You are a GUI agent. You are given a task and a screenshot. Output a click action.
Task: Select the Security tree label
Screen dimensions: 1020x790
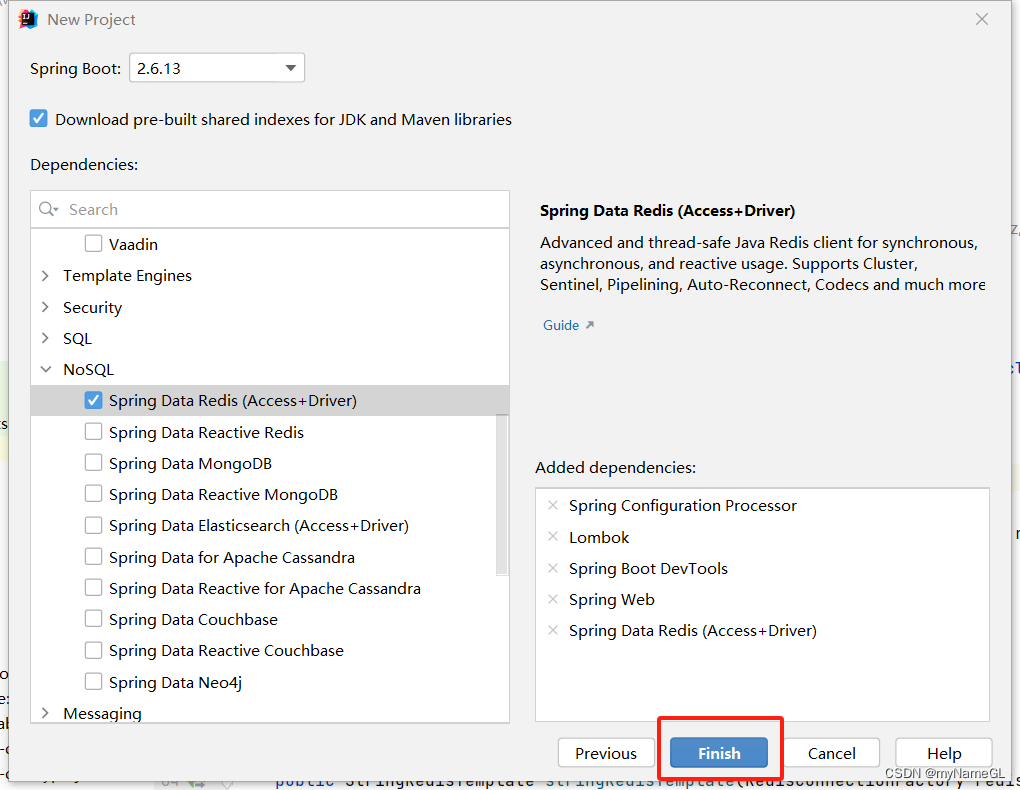(92, 307)
